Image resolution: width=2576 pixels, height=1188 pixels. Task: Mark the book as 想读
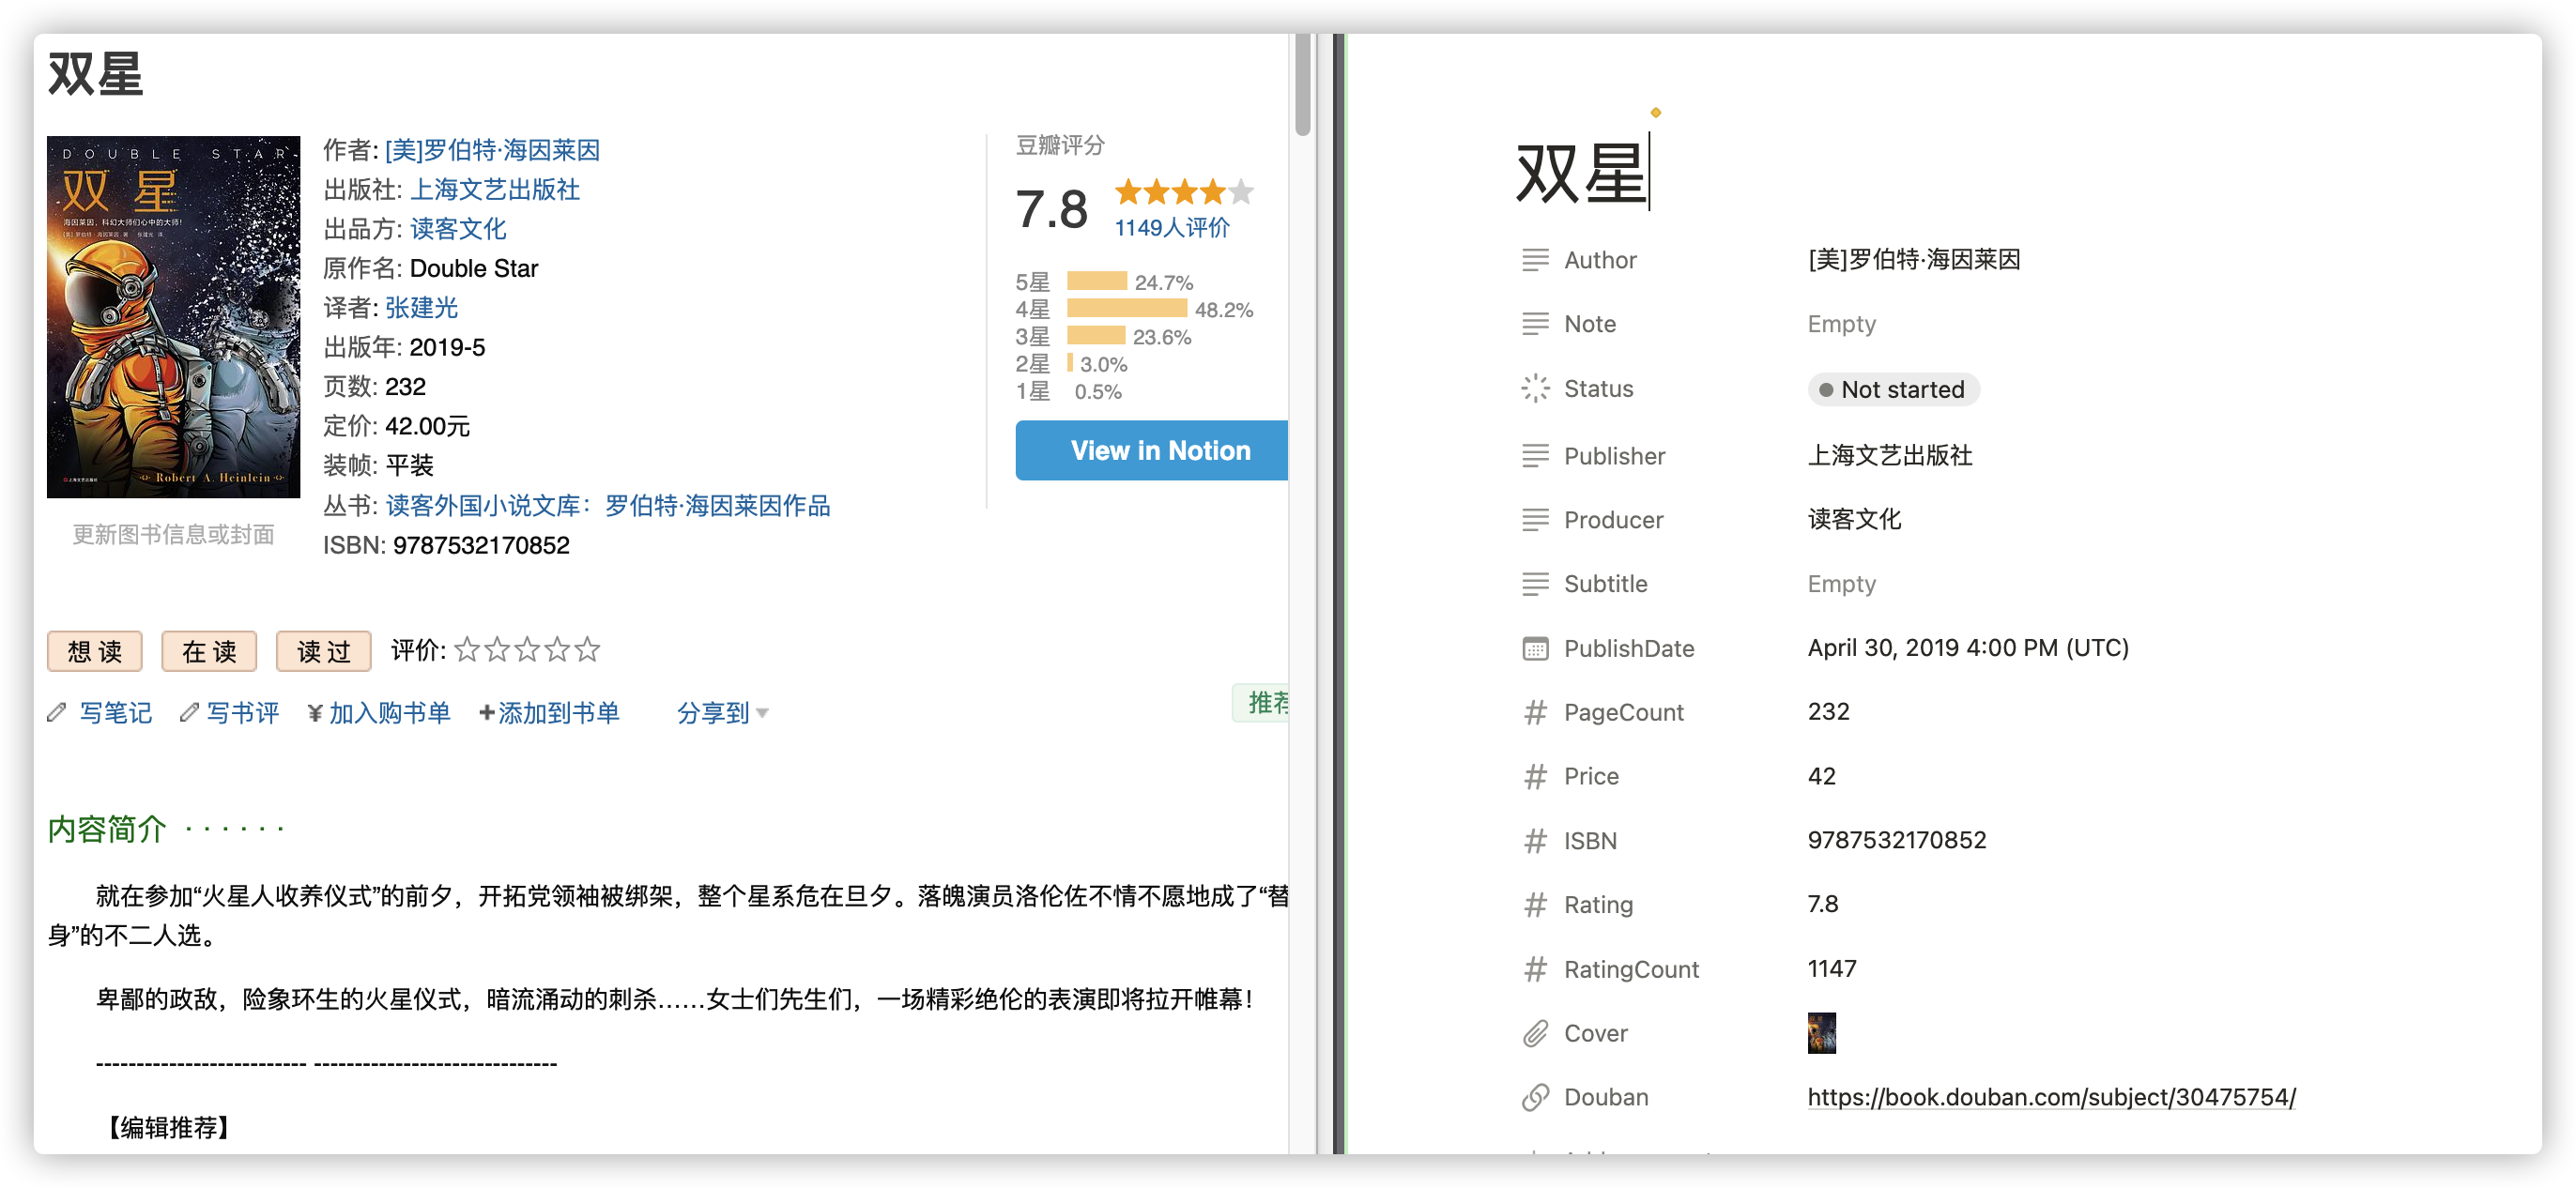click(95, 651)
